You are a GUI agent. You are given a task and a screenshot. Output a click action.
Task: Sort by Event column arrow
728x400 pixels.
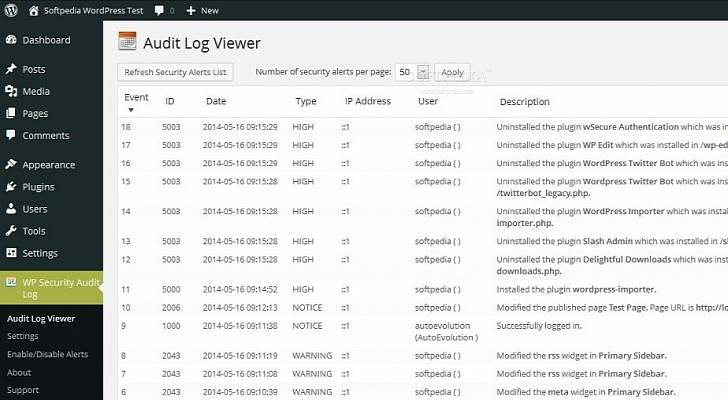tap(130, 110)
